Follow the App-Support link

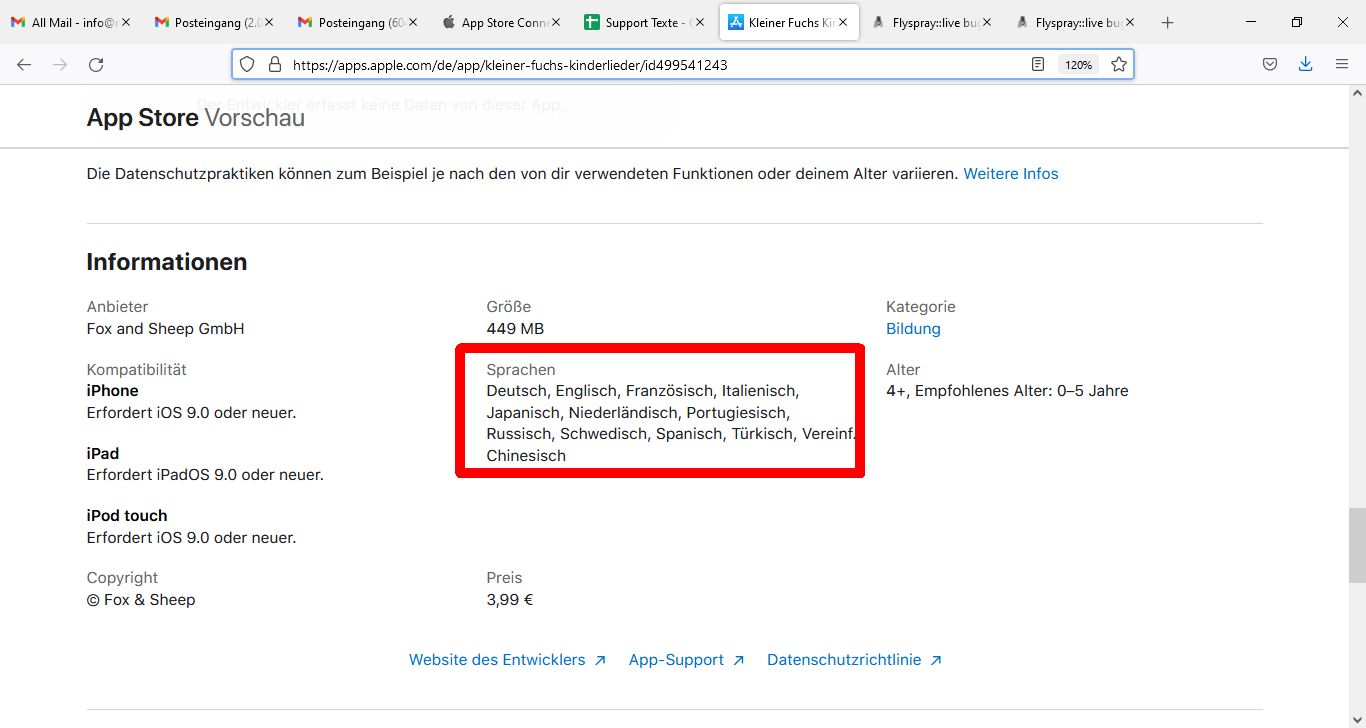[687, 660]
